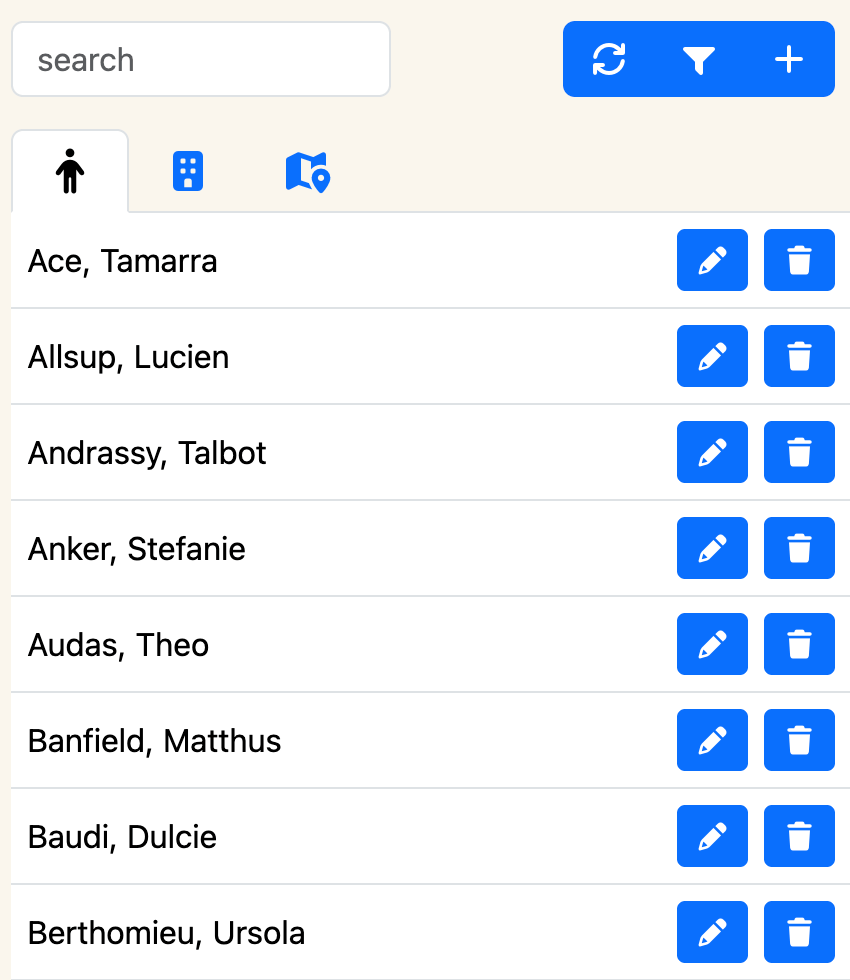850x980 pixels.
Task: Open the filter icon
Action: [698, 59]
